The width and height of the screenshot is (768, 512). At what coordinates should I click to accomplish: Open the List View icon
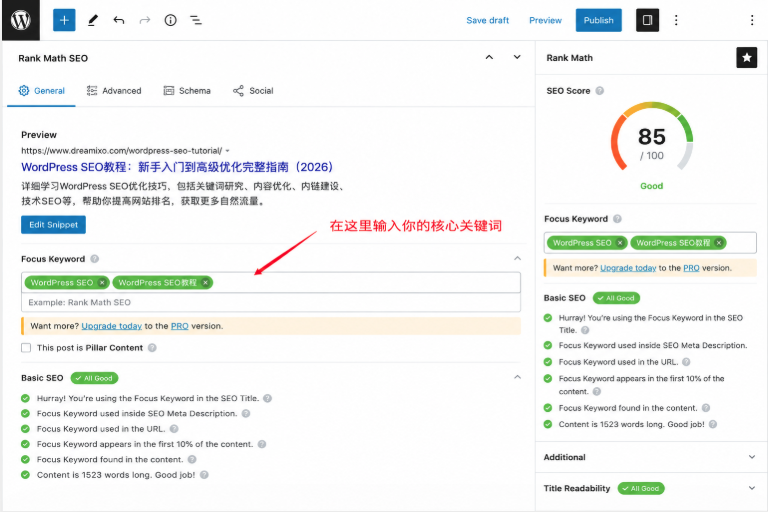click(196, 20)
